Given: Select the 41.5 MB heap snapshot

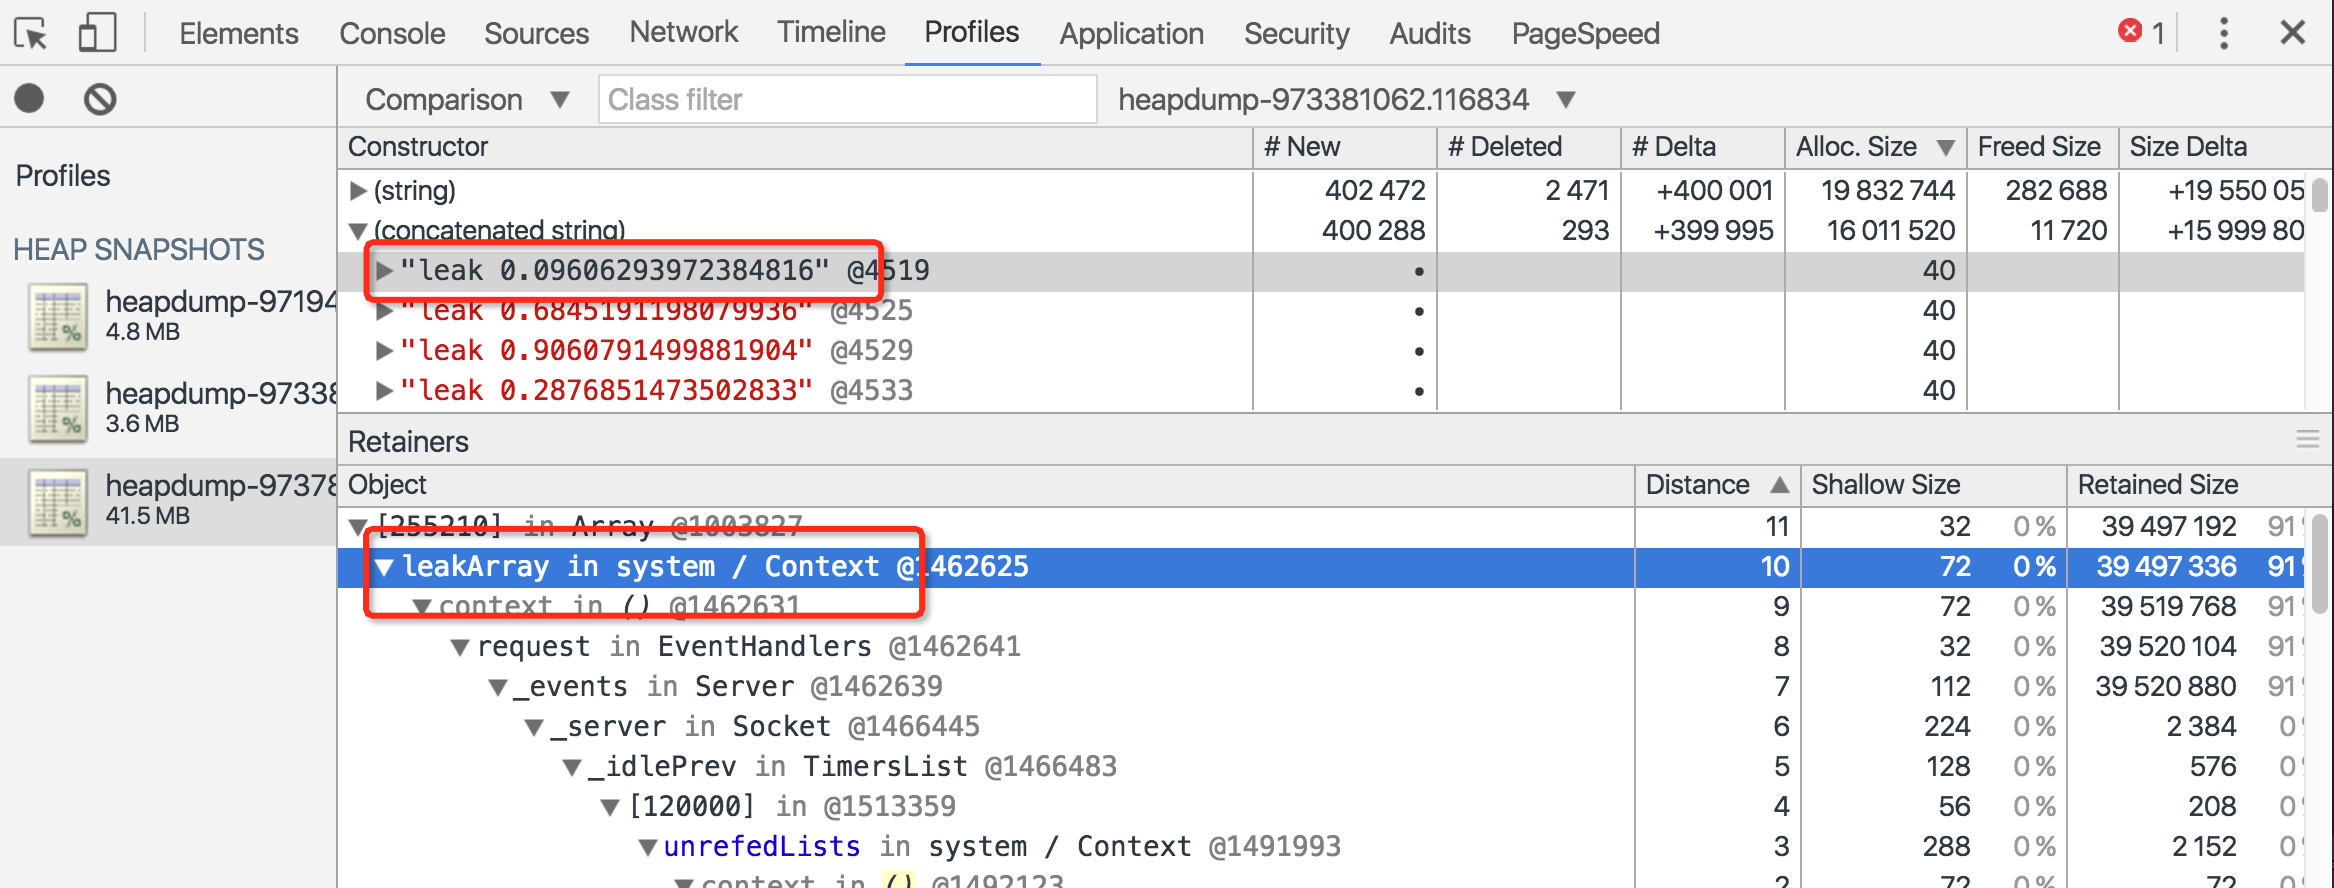Looking at the screenshot, I should [168, 501].
